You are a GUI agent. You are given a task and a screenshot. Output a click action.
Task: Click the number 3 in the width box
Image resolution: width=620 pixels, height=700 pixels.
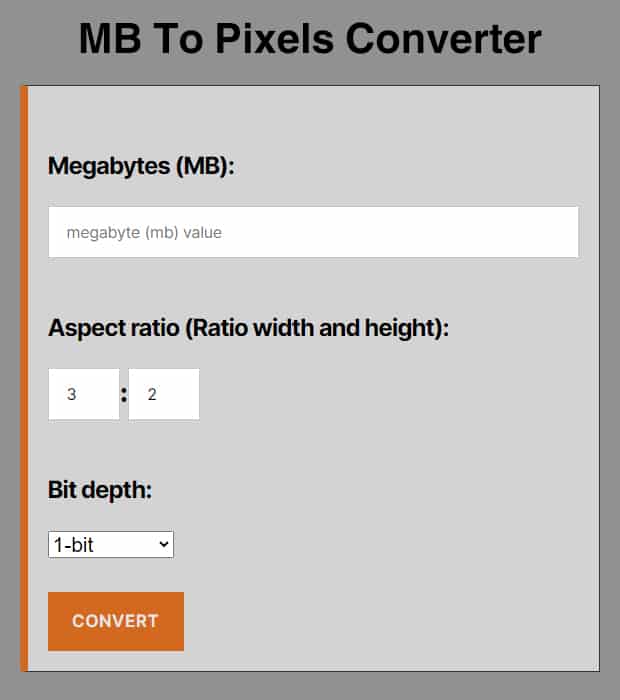72,394
